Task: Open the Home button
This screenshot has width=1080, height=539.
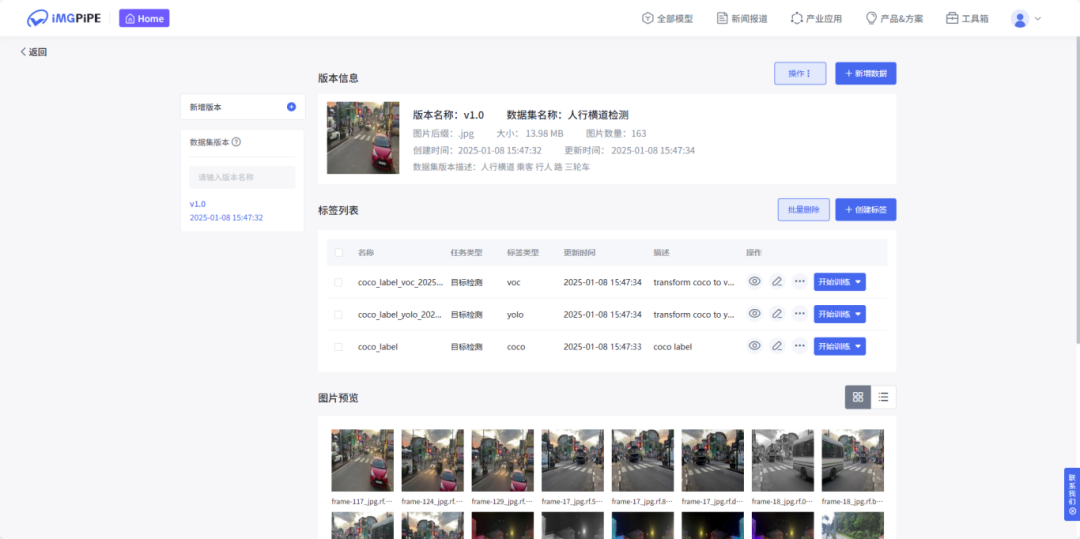Action: [x=144, y=19]
